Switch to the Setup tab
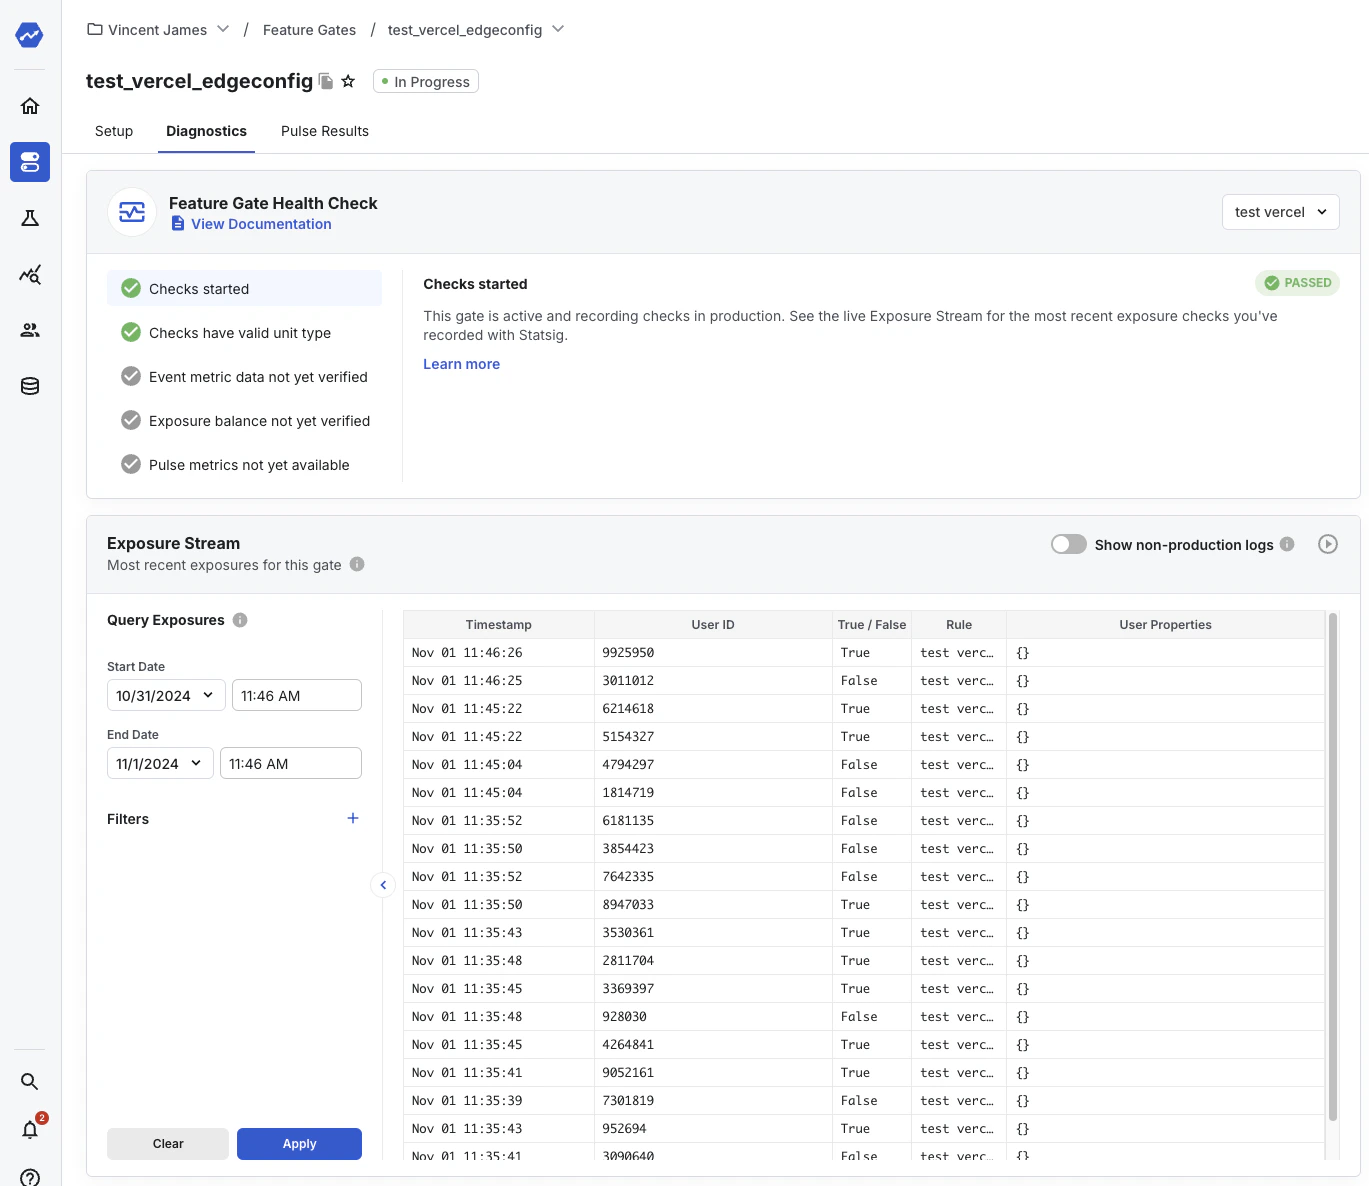 [113, 131]
